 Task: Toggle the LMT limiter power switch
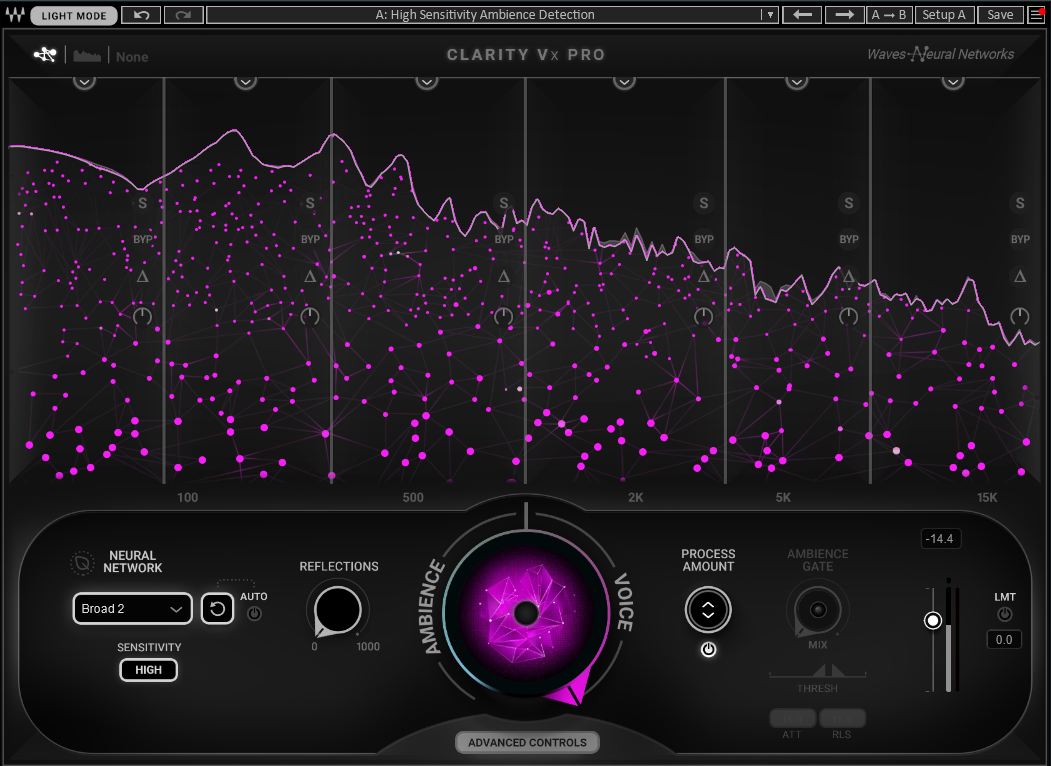click(x=1004, y=614)
